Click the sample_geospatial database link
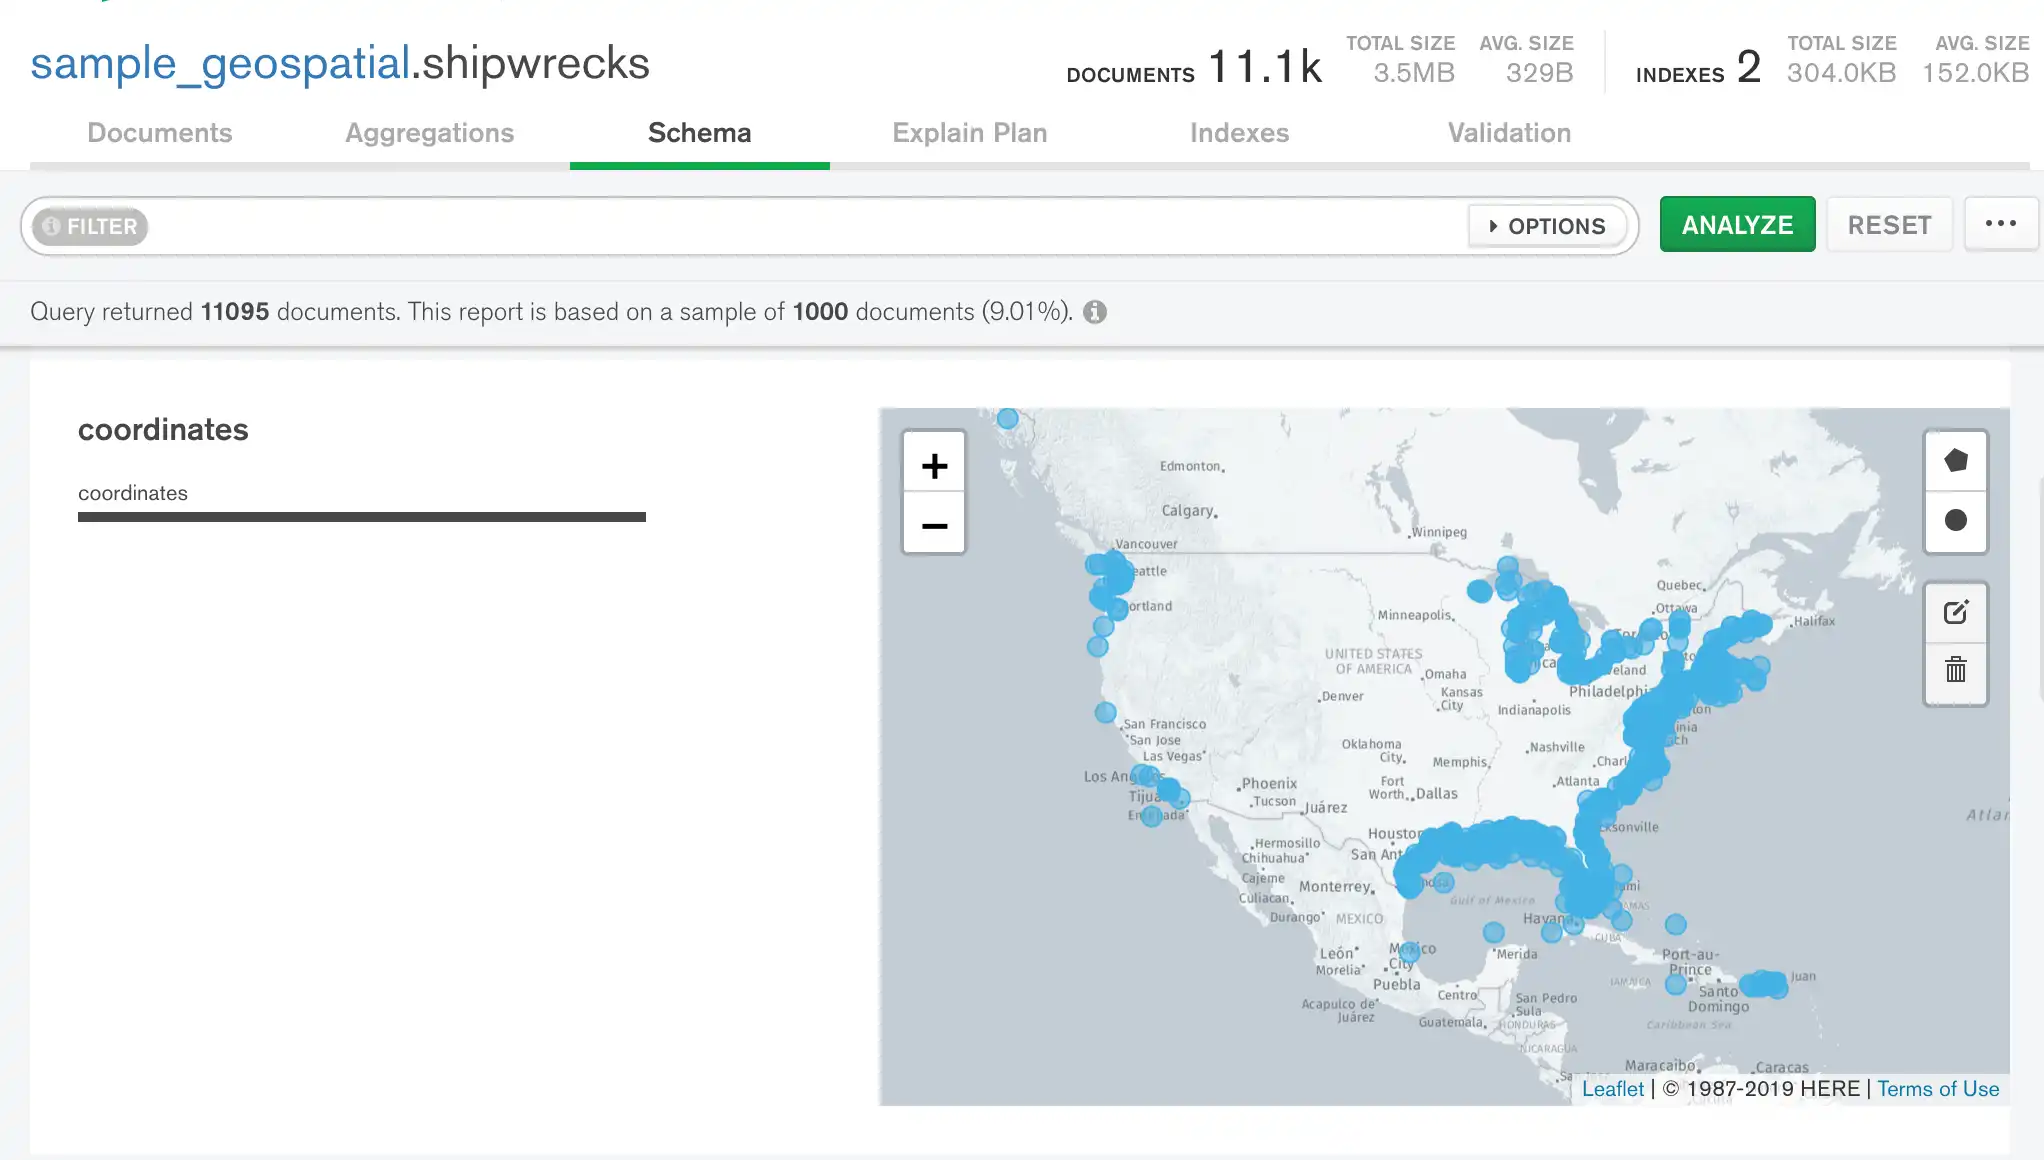2044x1160 pixels. click(220, 63)
